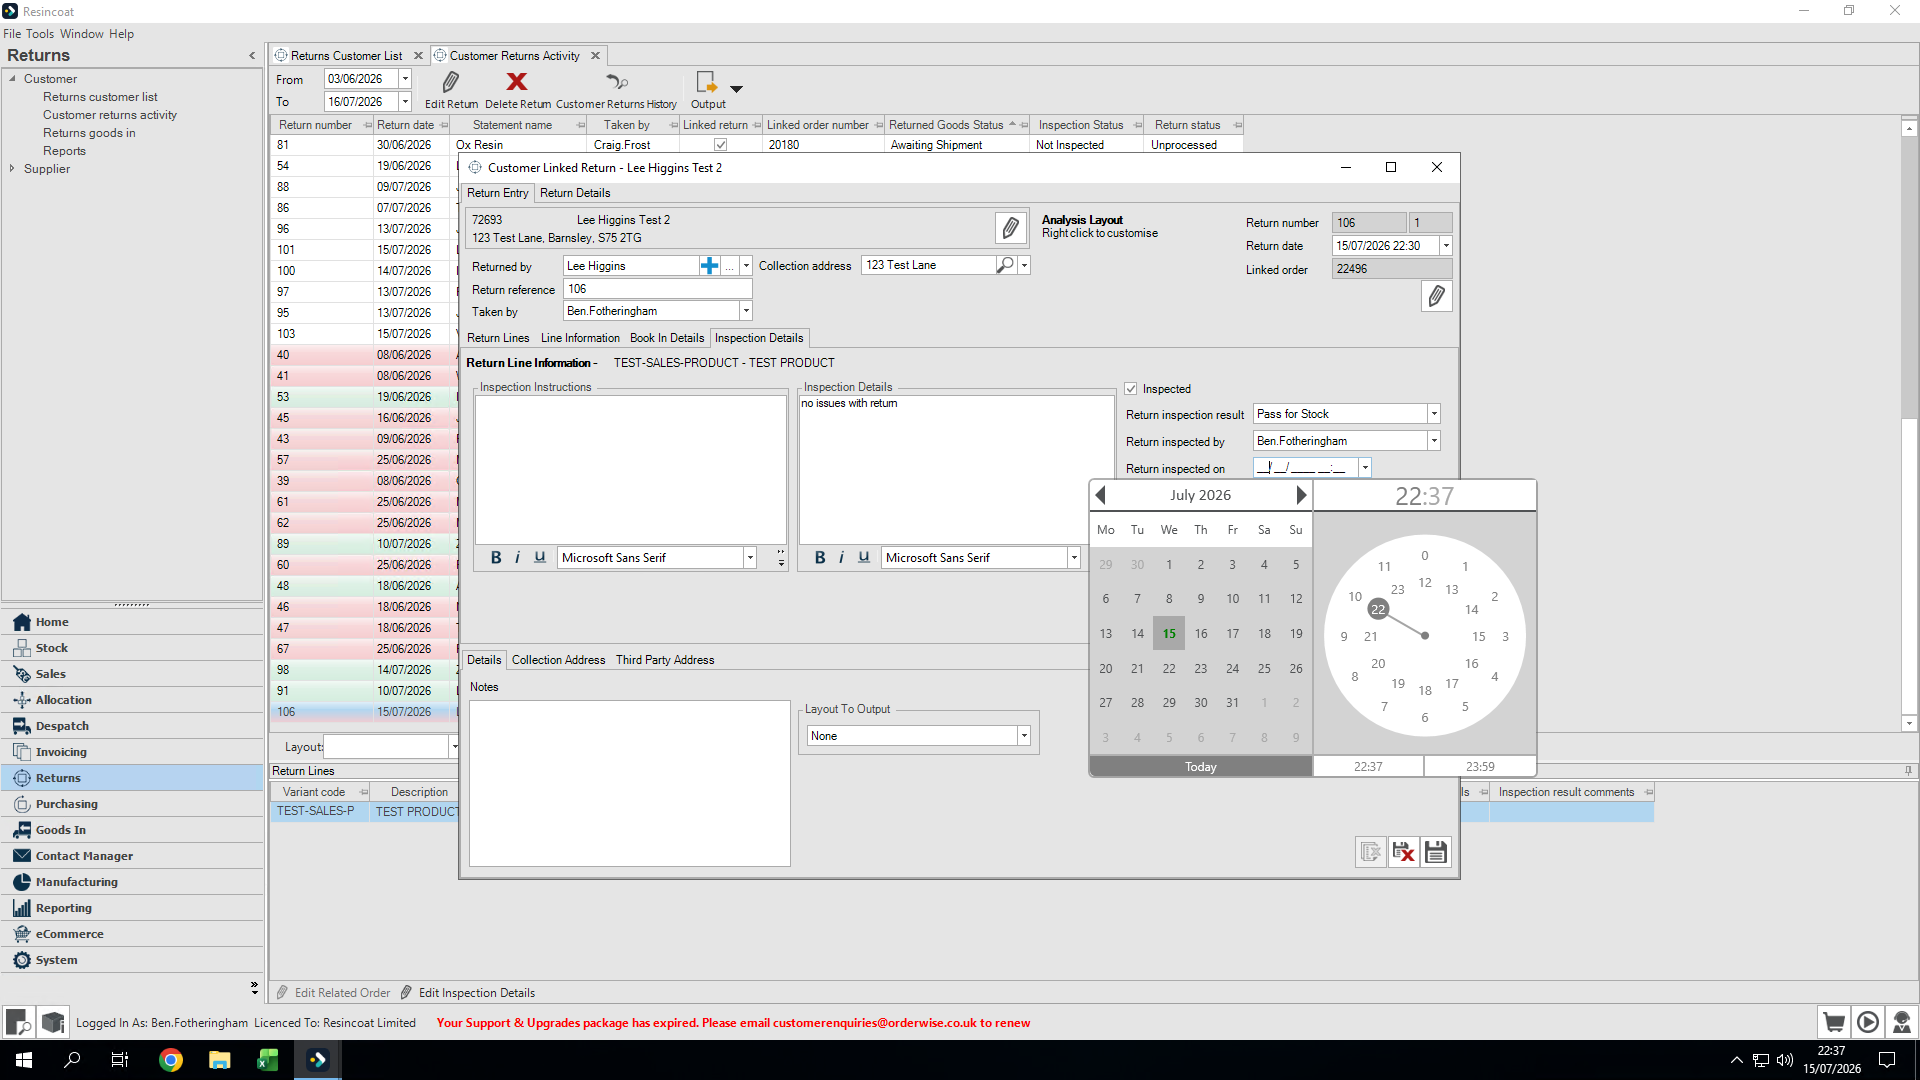Viewport: 1920px width, 1080px height.
Task: Open Excel from the taskbar
Action: 267,1060
